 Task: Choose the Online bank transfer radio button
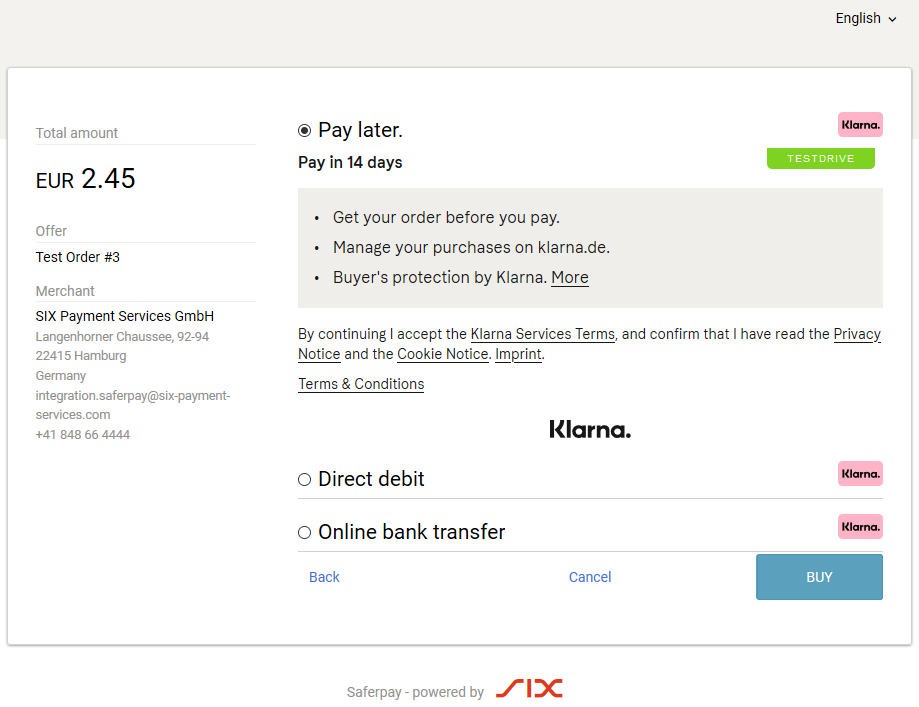point(304,532)
